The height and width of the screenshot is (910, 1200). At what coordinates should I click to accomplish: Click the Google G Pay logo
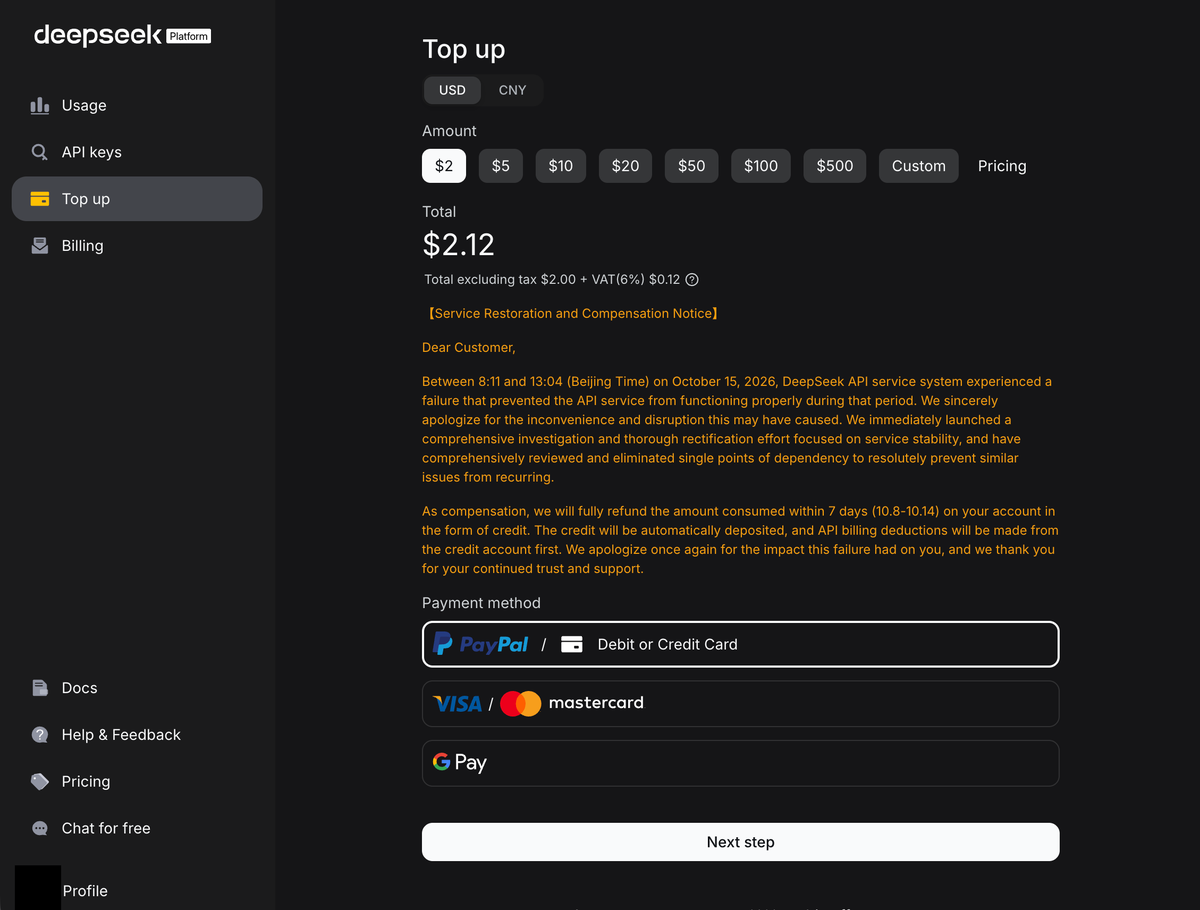tap(460, 763)
